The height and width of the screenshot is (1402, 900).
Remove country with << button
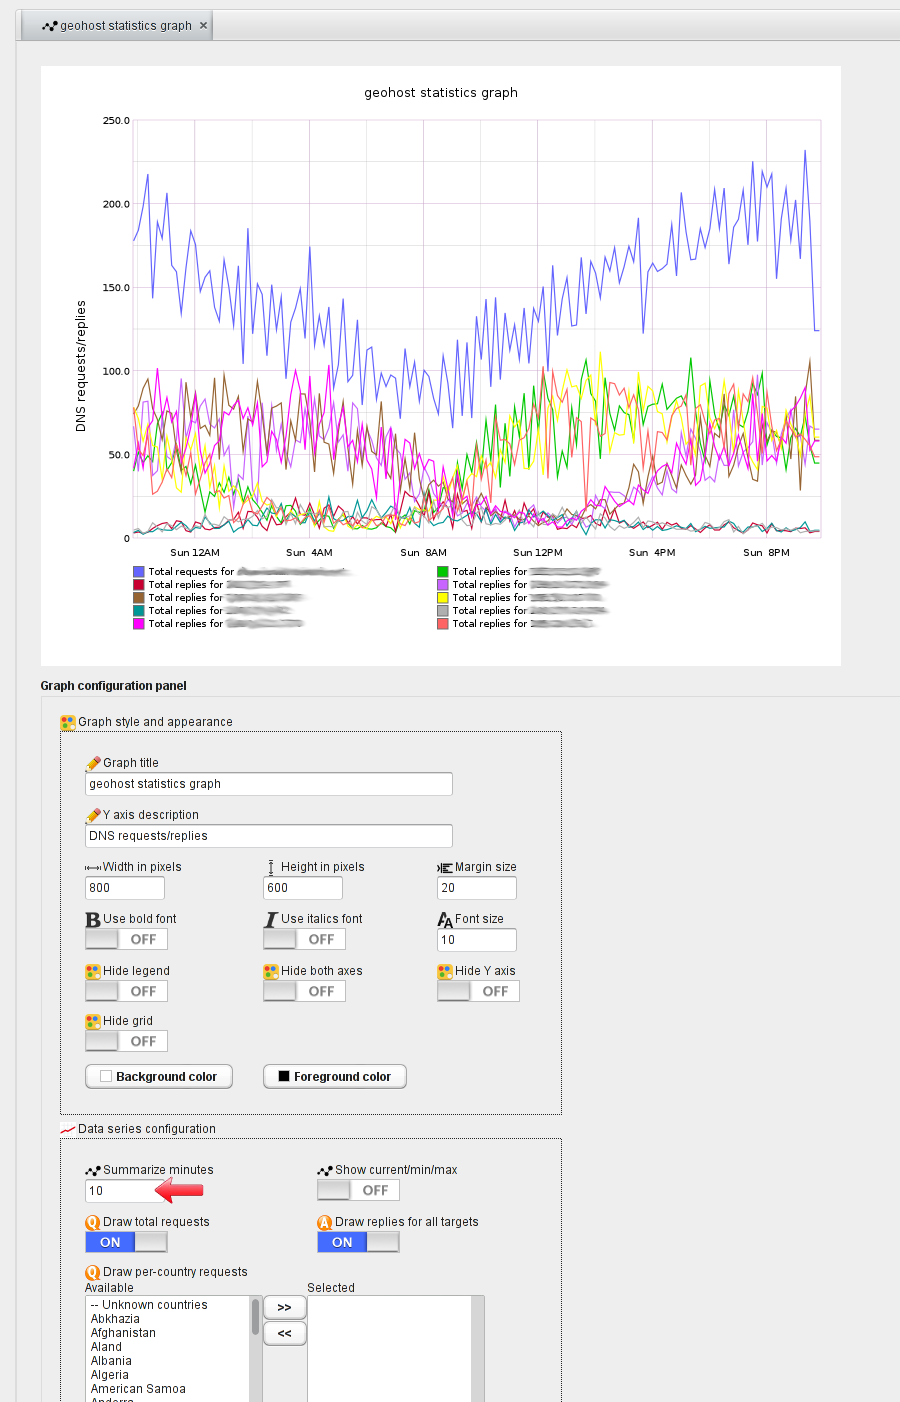point(285,1333)
